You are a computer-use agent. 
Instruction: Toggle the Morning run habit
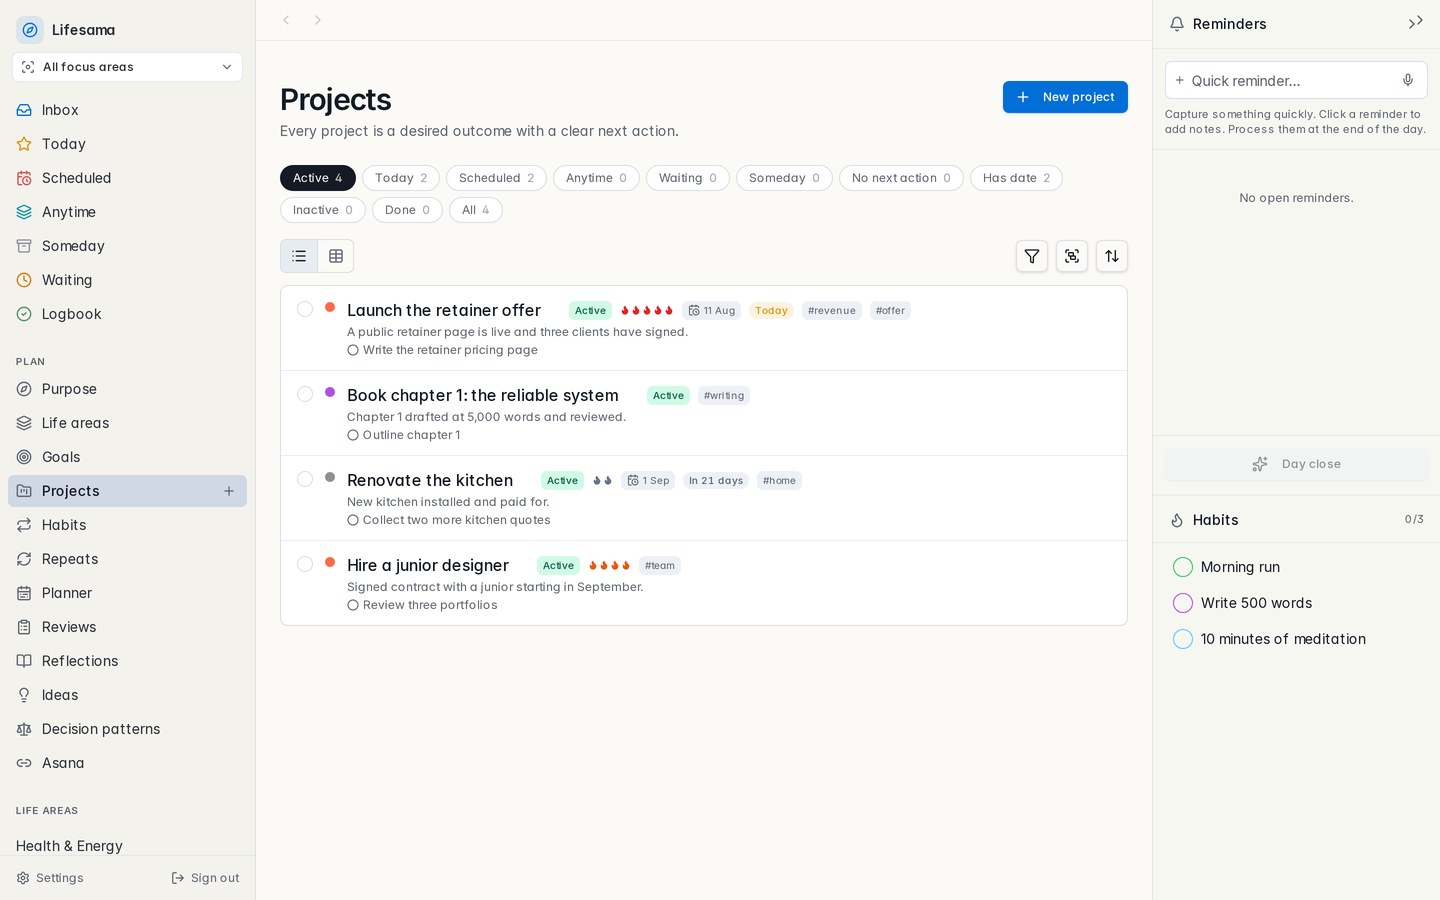coord(1183,567)
